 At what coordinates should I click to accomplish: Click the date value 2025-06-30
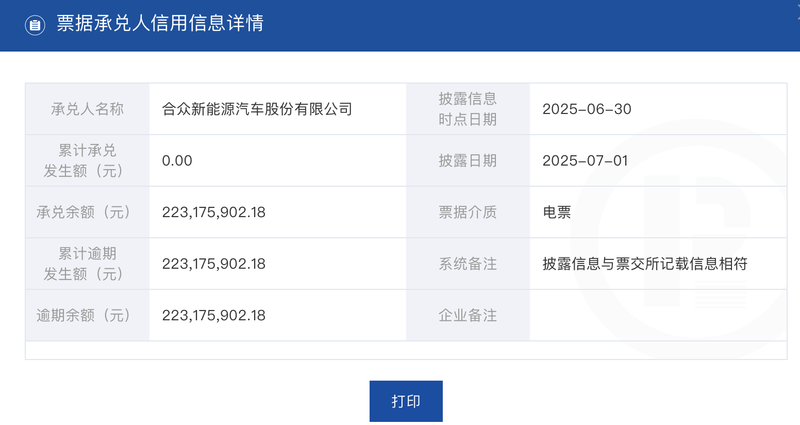[587, 109]
